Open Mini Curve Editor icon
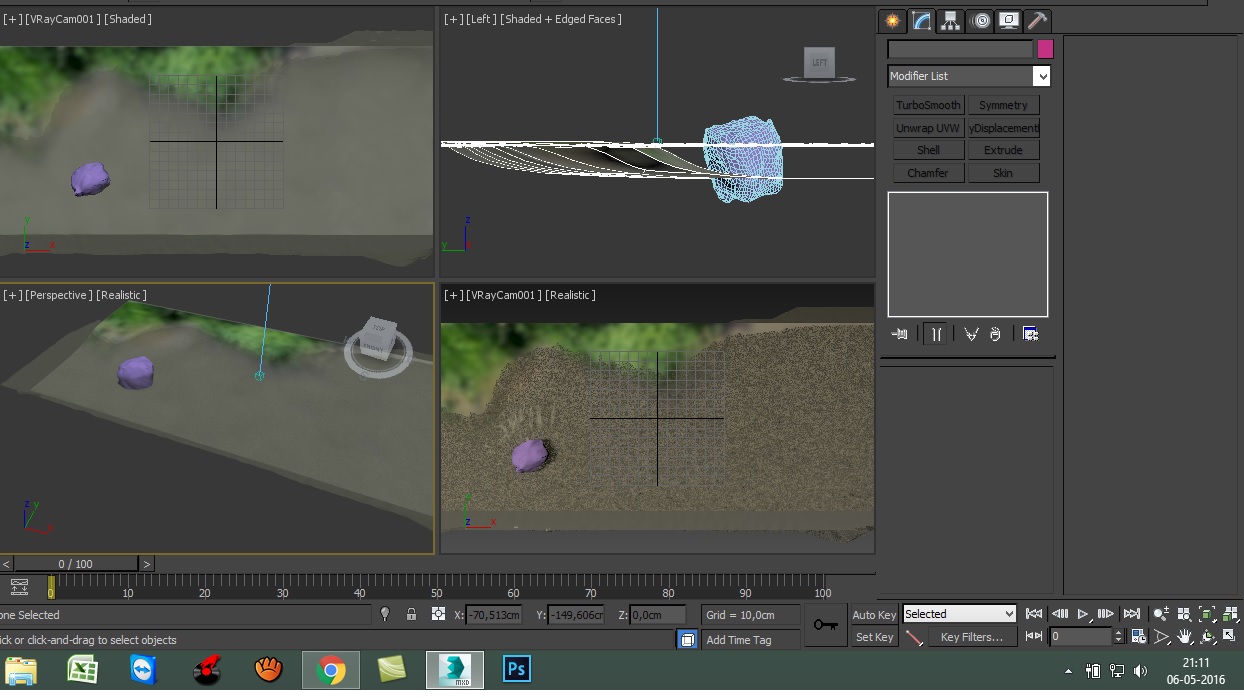1244x698 pixels. [x=19, y=588]
